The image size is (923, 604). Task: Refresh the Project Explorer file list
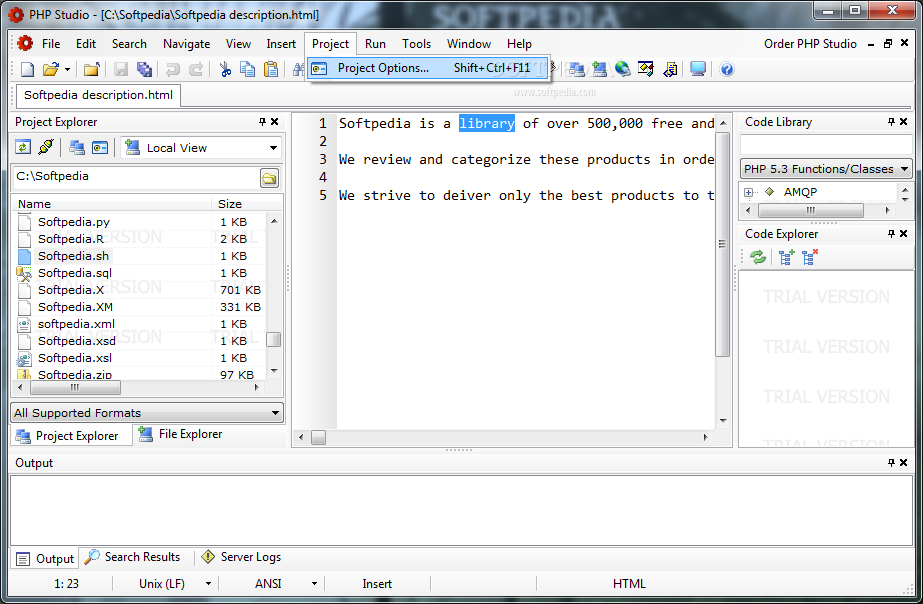23,147
